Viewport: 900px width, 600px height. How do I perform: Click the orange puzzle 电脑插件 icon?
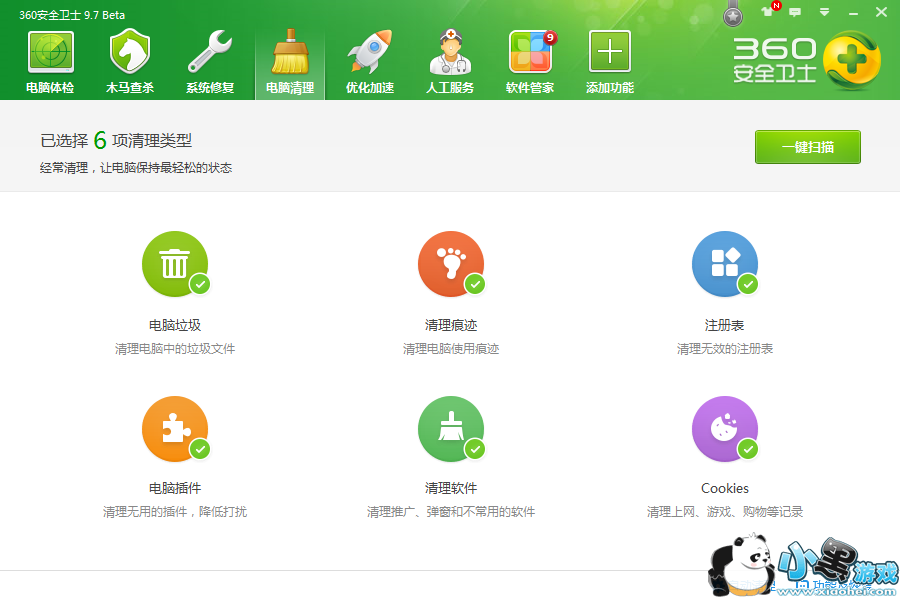point(175,429)
